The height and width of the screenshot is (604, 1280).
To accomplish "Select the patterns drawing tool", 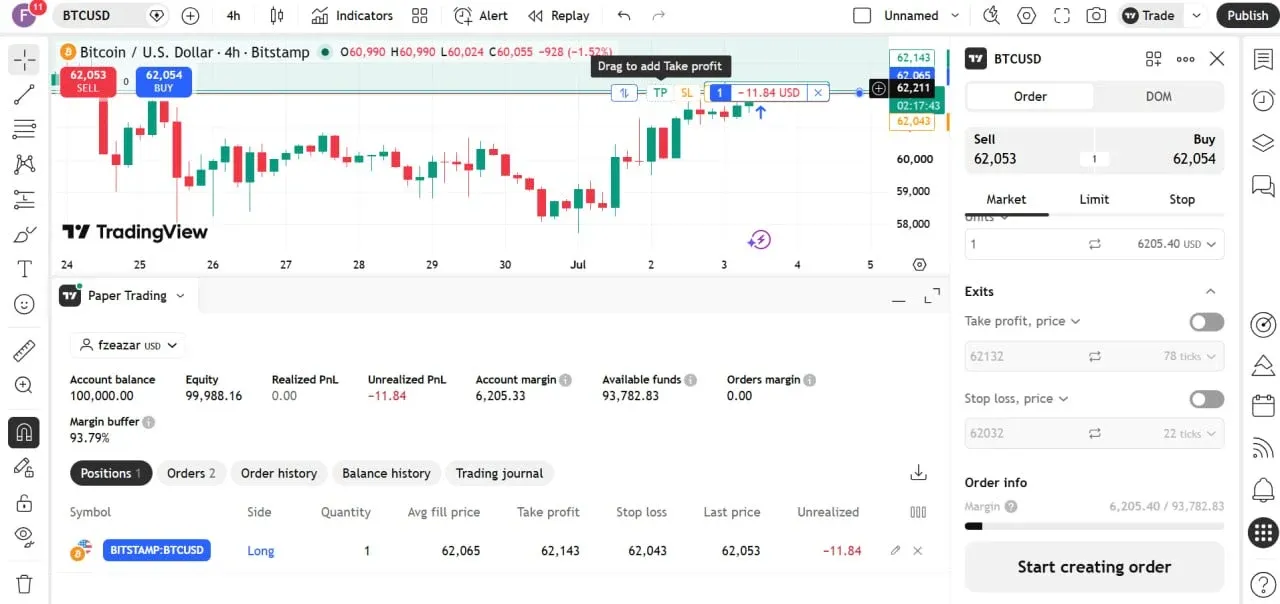I will point(24,165).
